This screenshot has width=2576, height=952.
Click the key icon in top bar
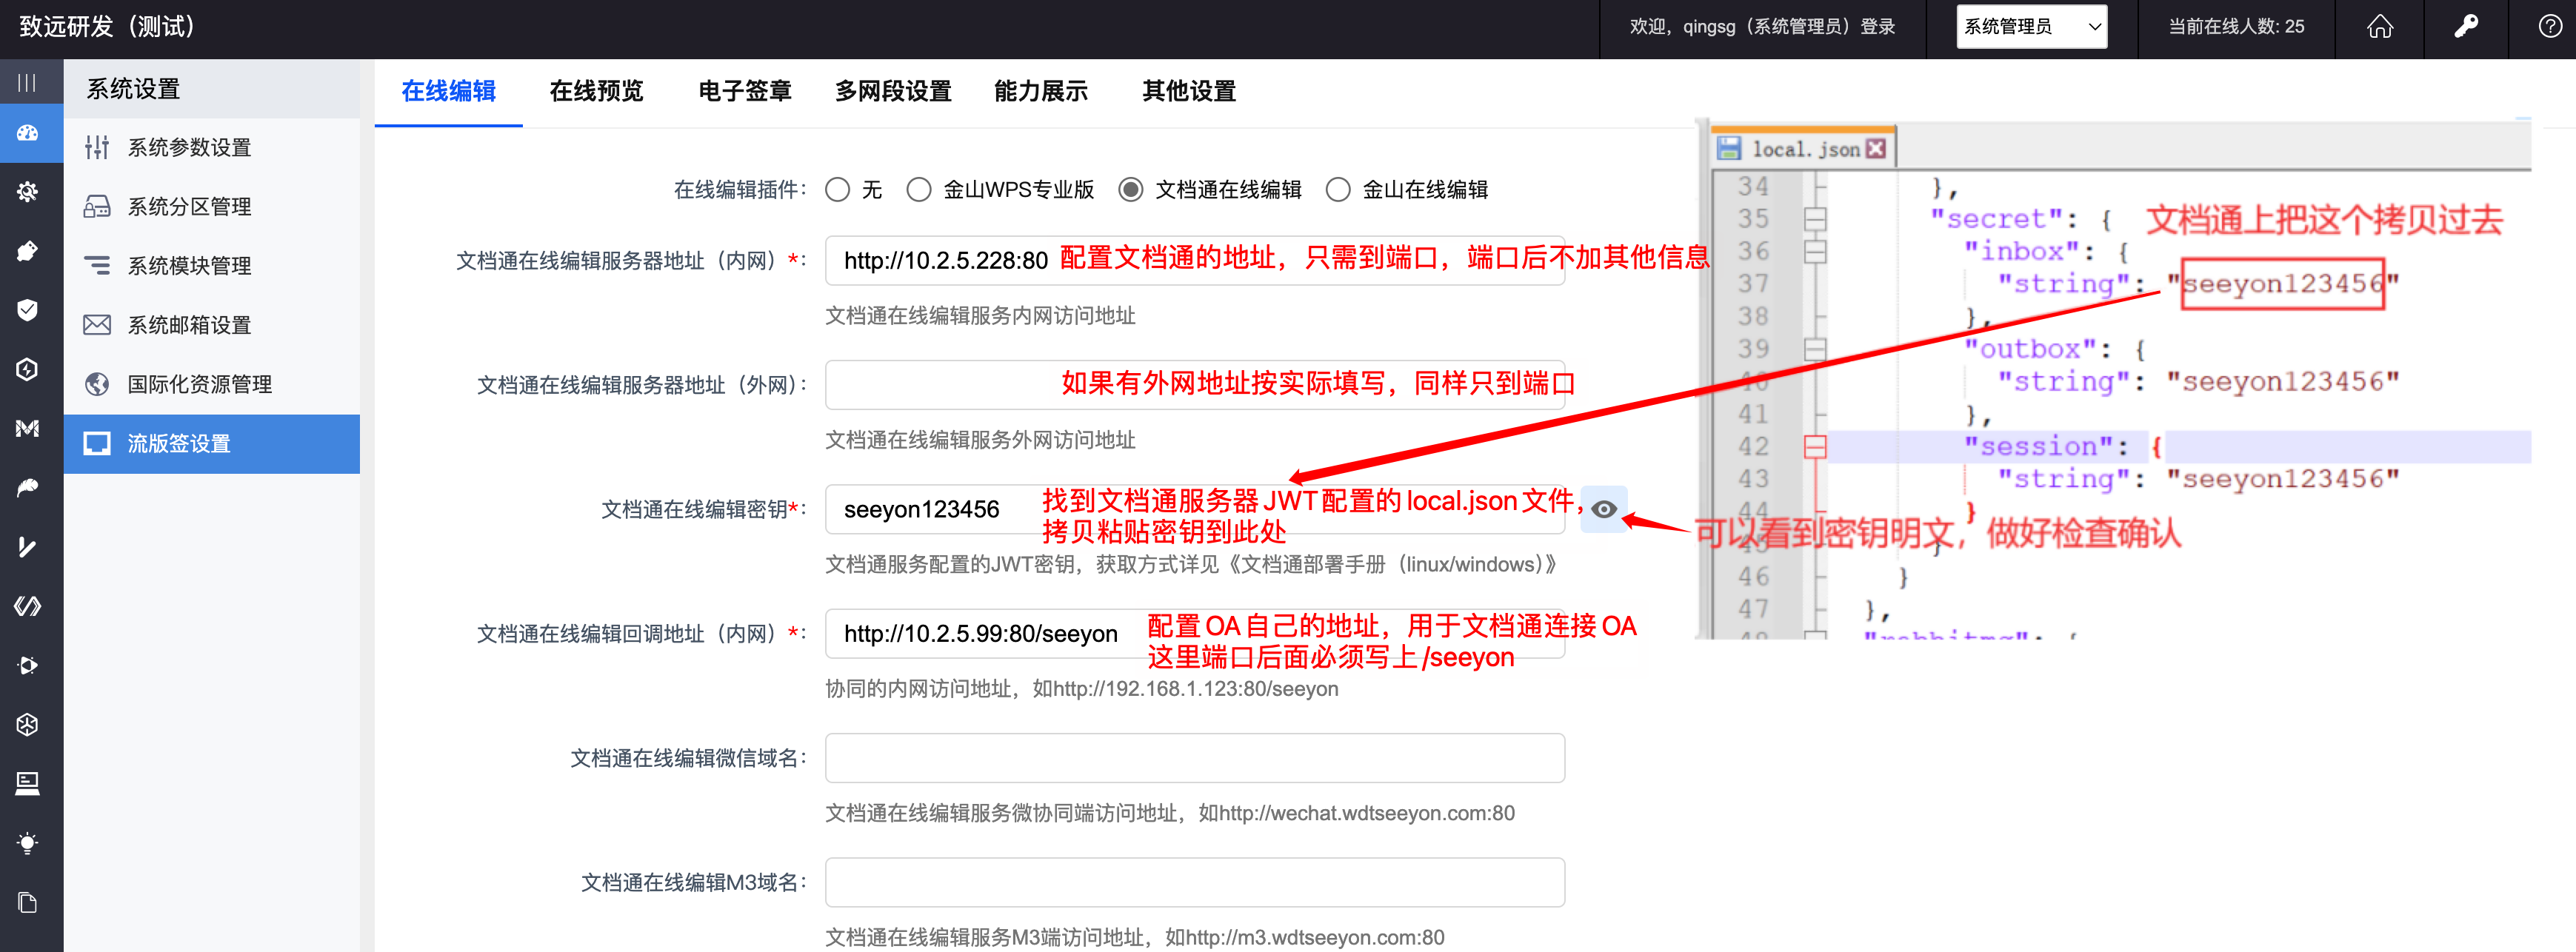(x=2466, y=27)
